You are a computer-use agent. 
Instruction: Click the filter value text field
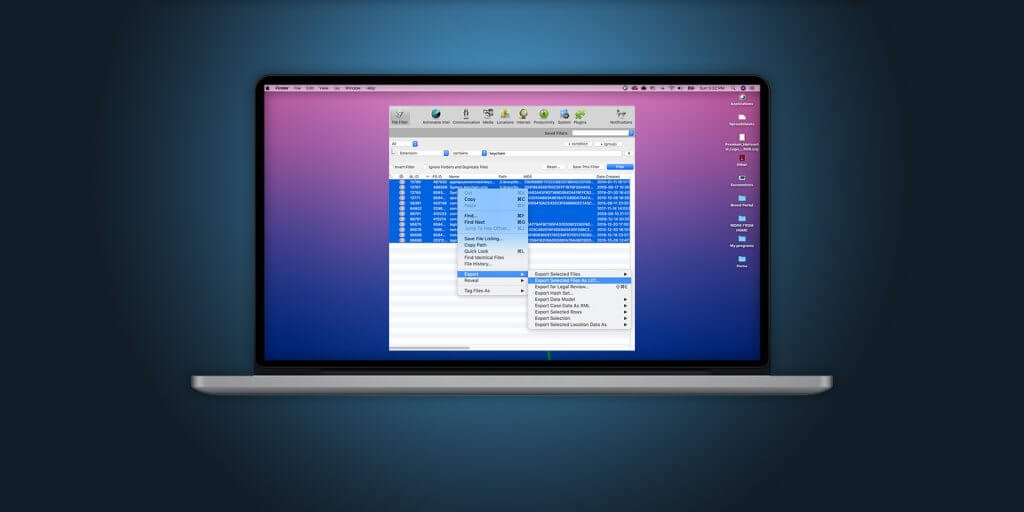click(555, 153)
